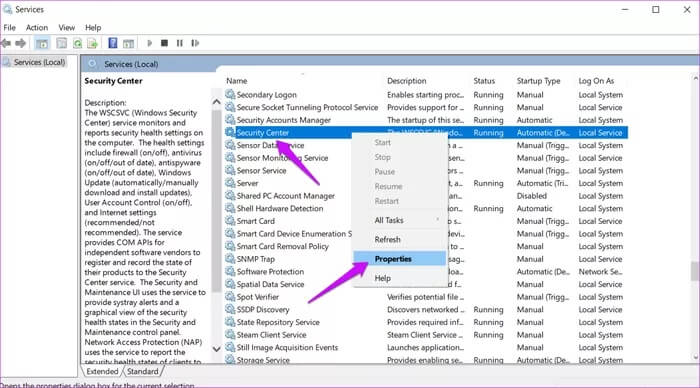Open the toolbar Help book icon
This screenshot has width=700, height=388.
(x=113, y=43)
